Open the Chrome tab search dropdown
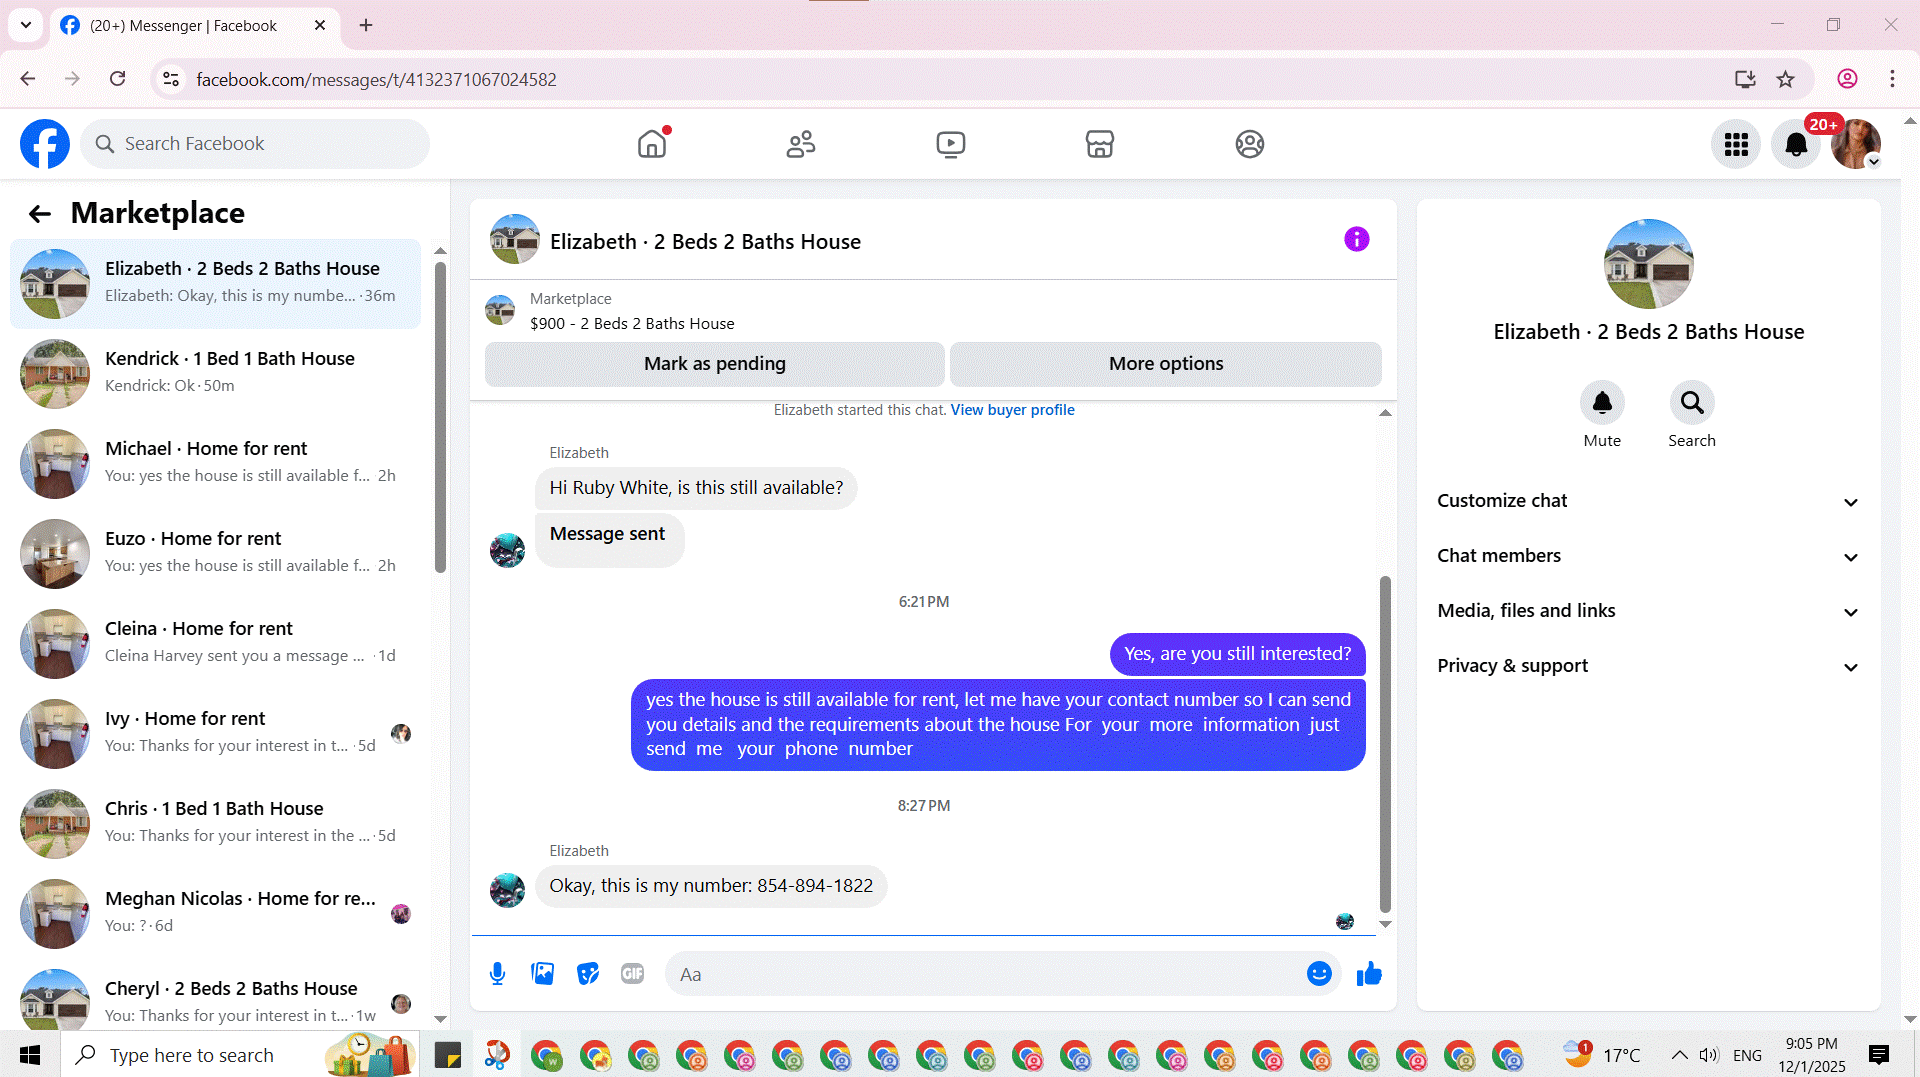 click(x=26, y=25)
